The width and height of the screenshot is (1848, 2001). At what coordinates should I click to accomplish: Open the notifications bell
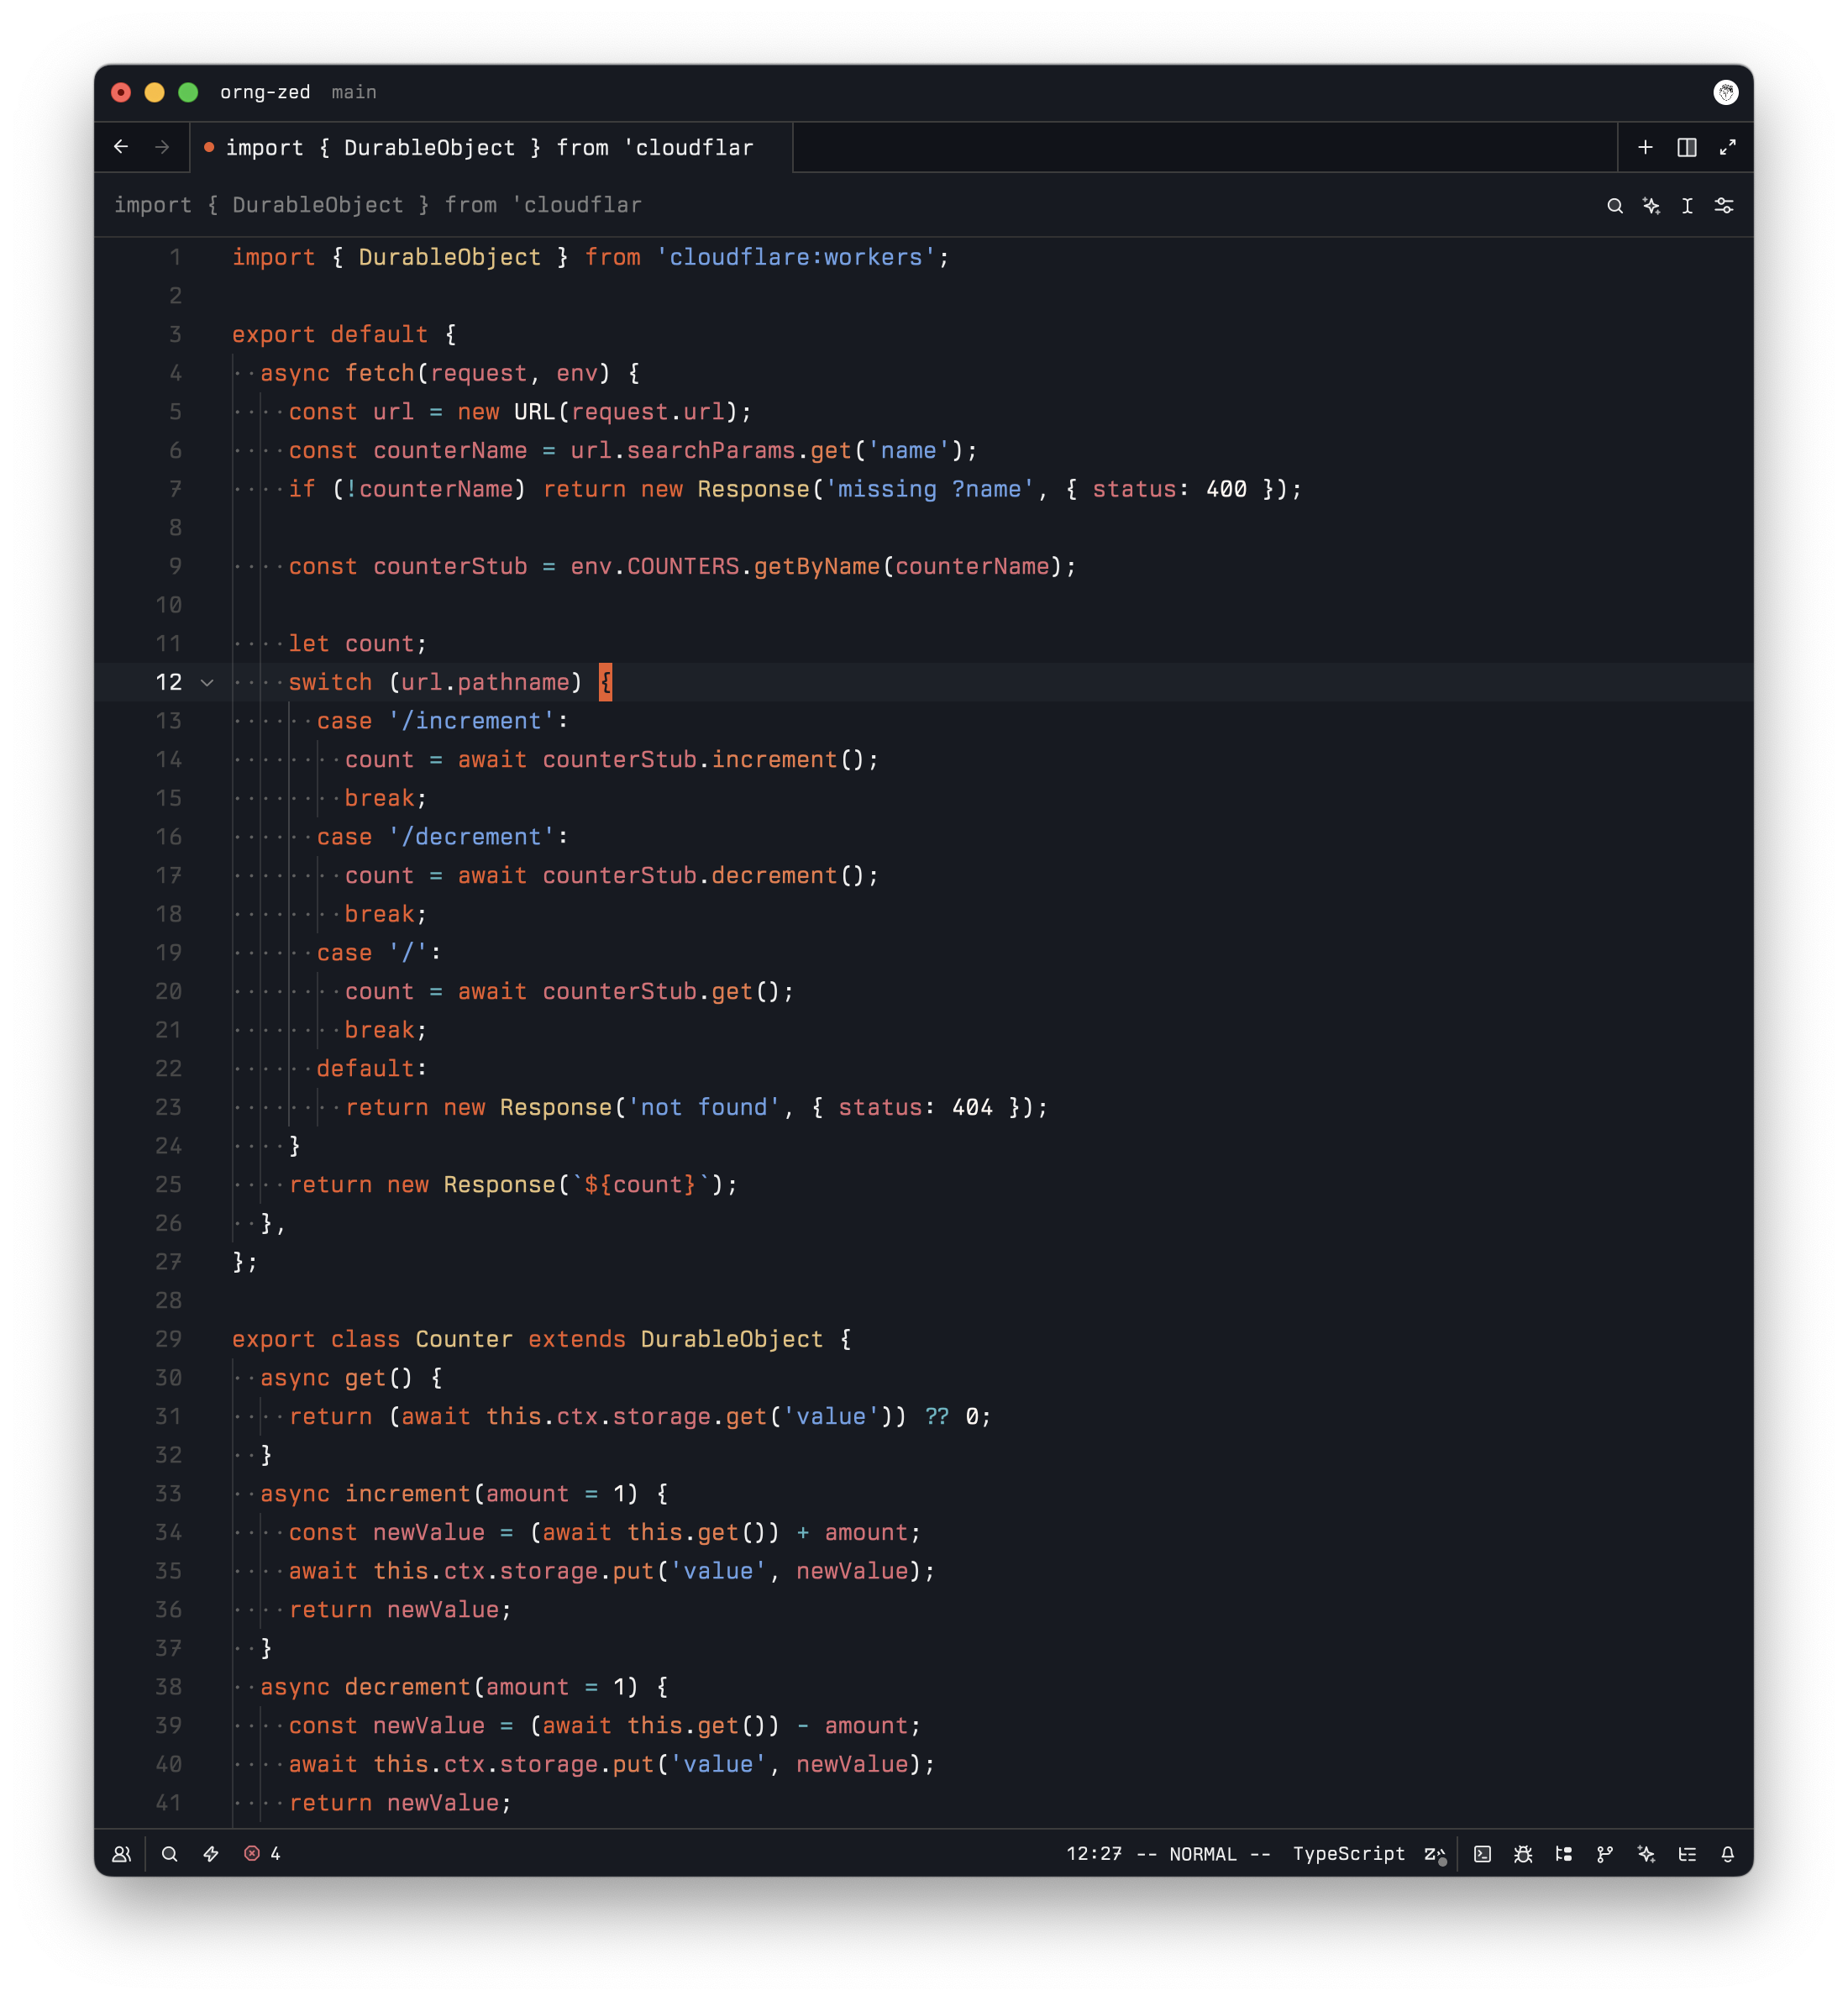click(1729, 1853)
